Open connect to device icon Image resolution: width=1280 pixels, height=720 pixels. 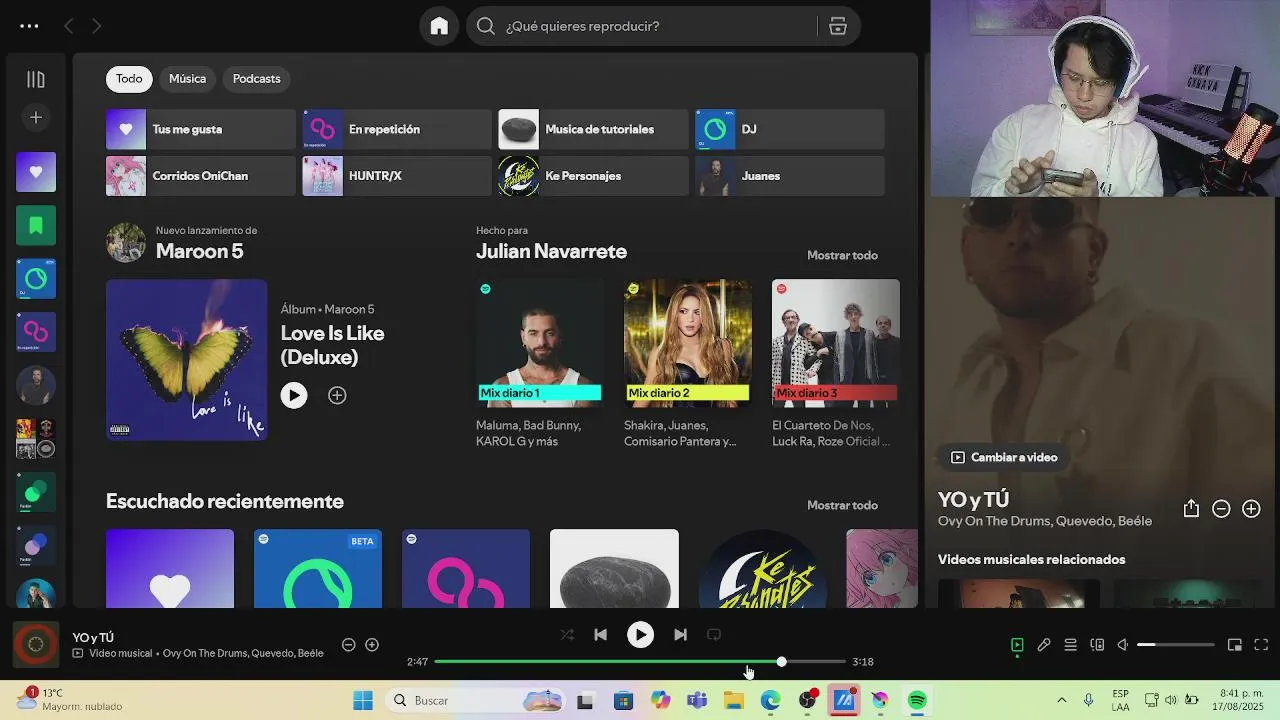[1097, 645]
